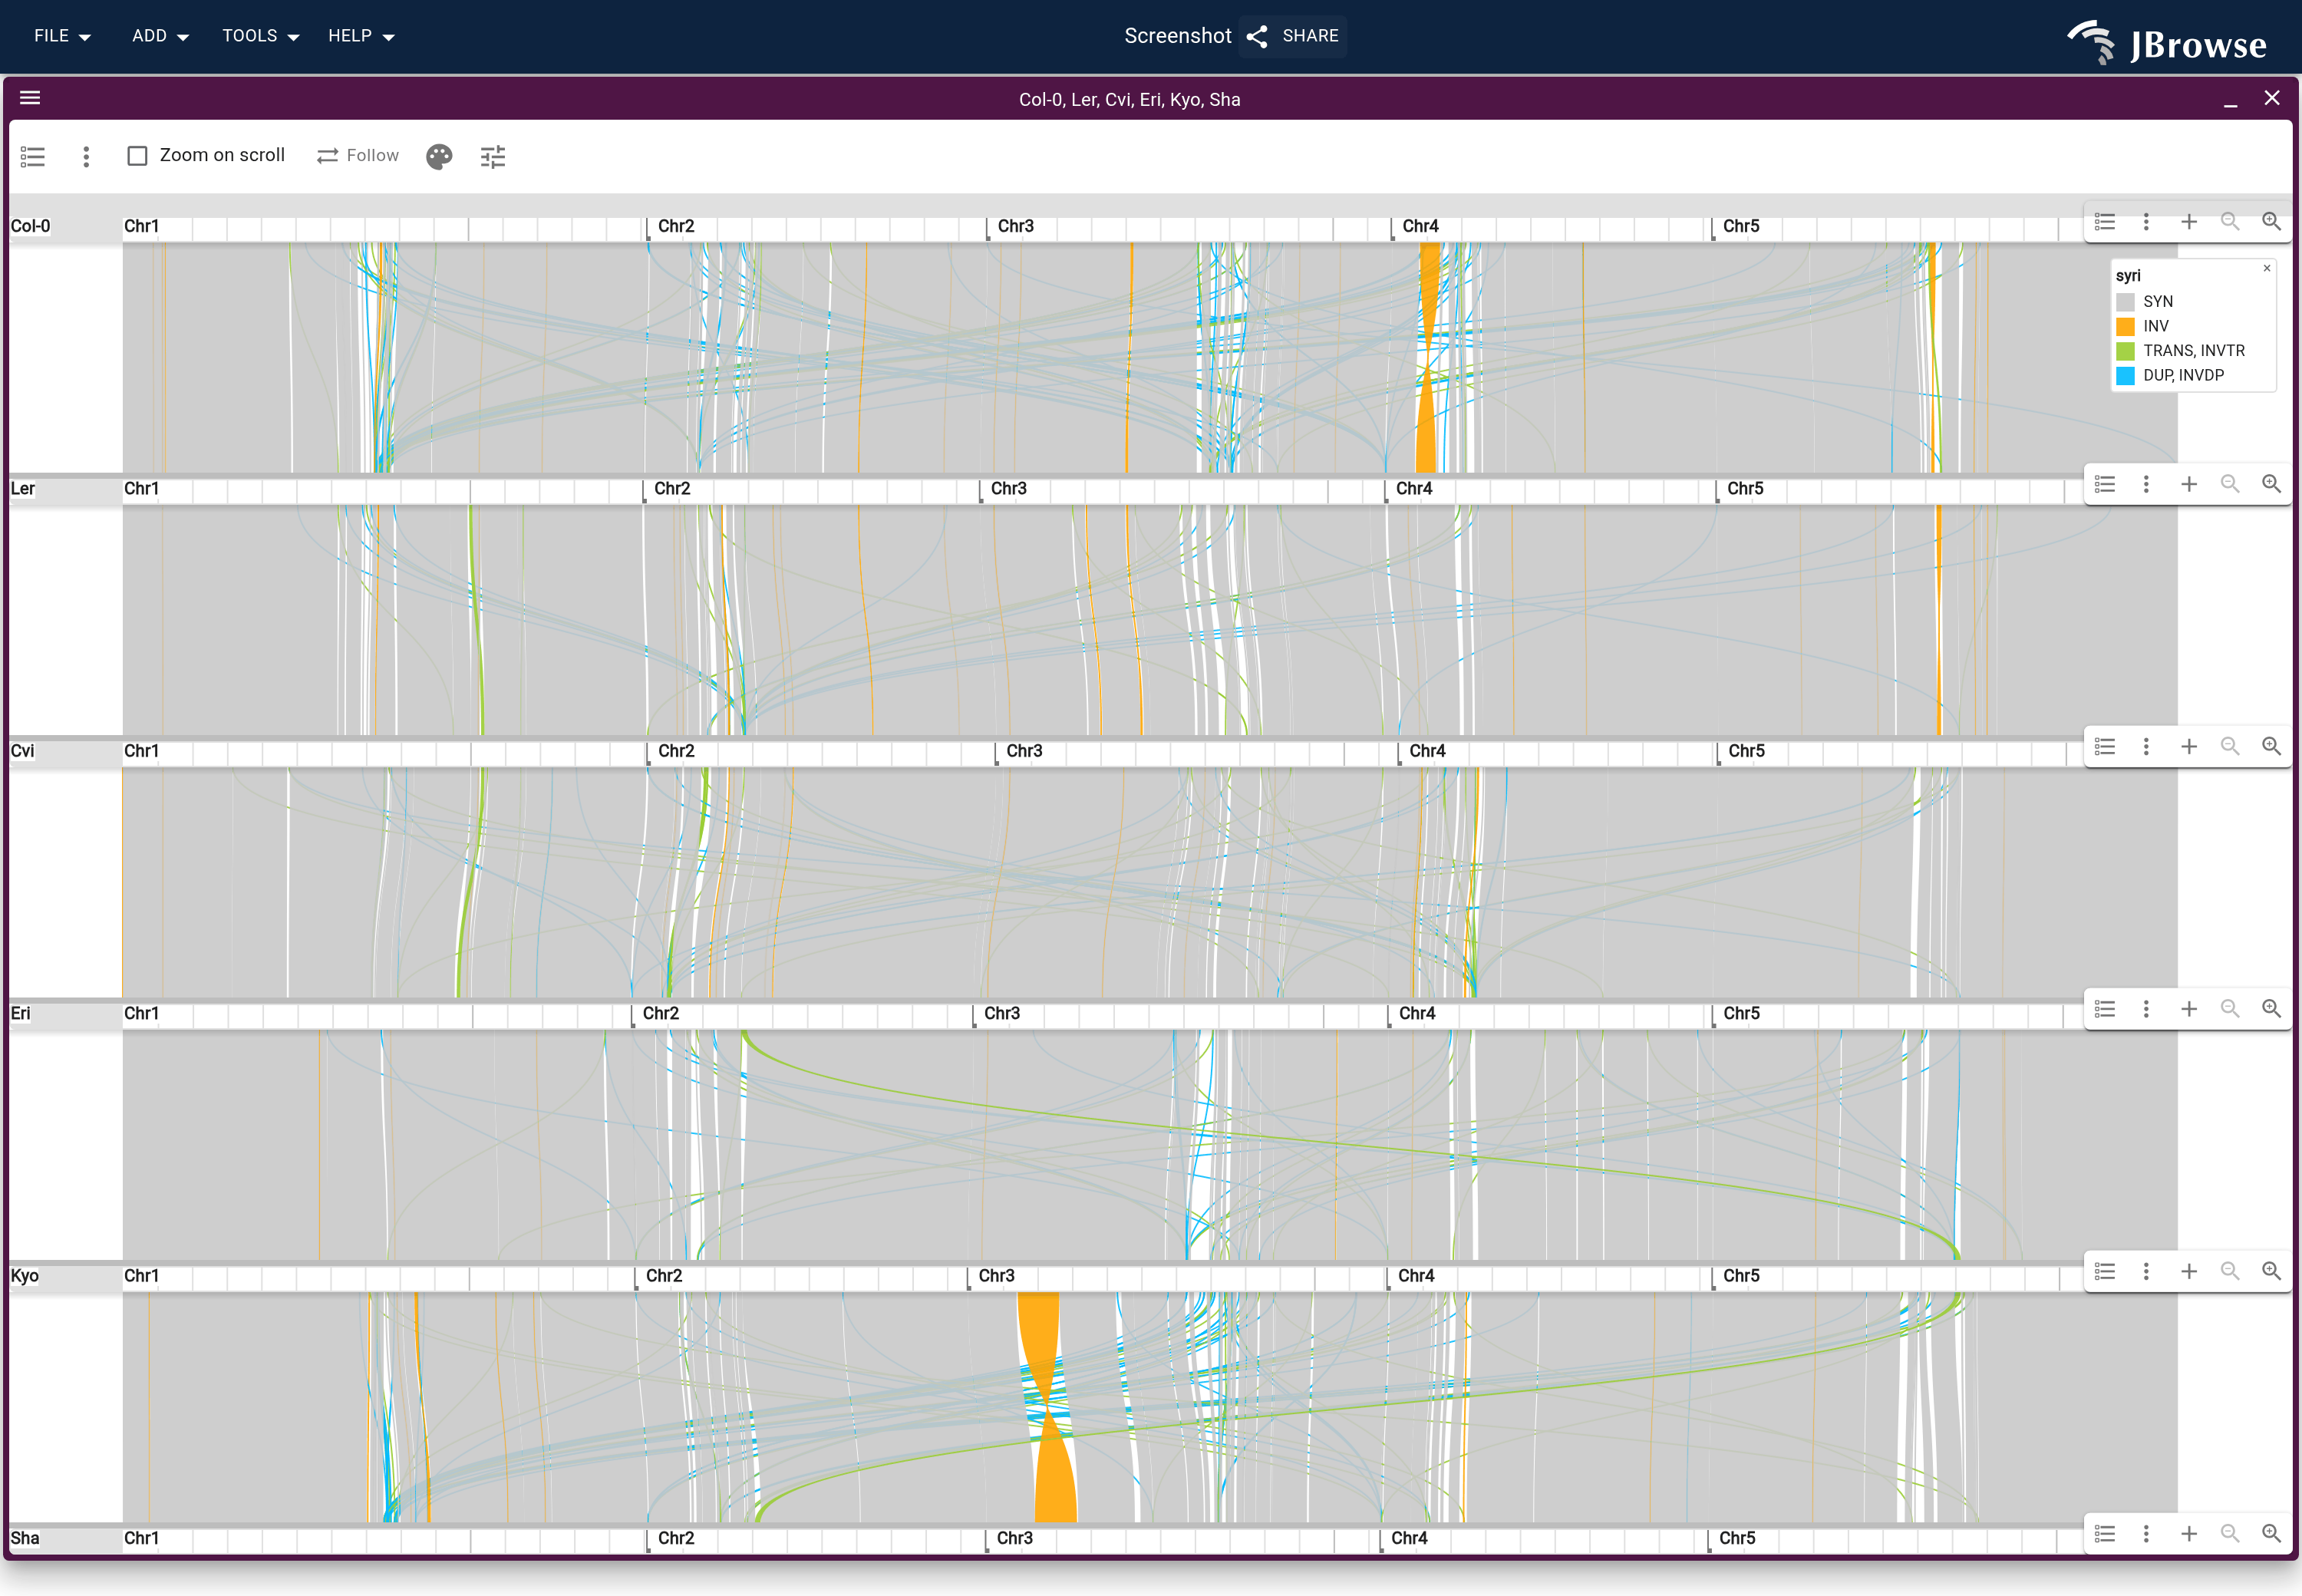Click the plus icon on Col-0 row
This screenshot has height=1596, width=2302.
(2189, 222)
